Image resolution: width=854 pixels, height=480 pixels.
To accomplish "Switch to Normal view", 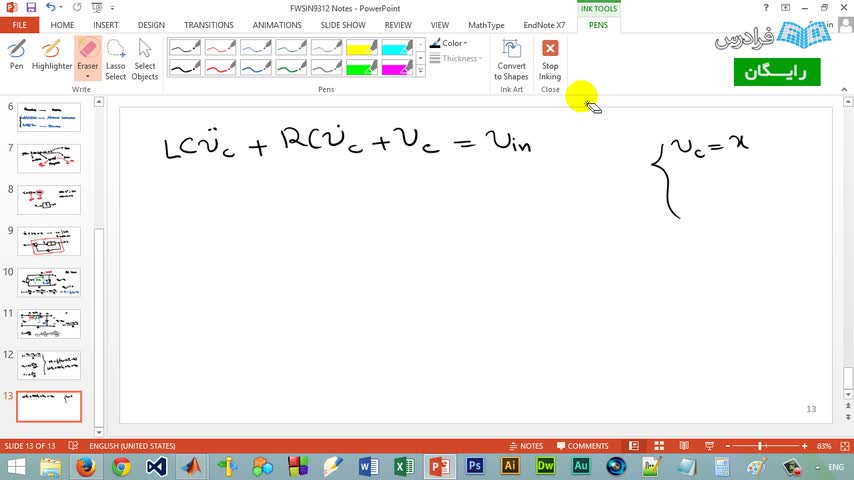I will click(634, 446).
